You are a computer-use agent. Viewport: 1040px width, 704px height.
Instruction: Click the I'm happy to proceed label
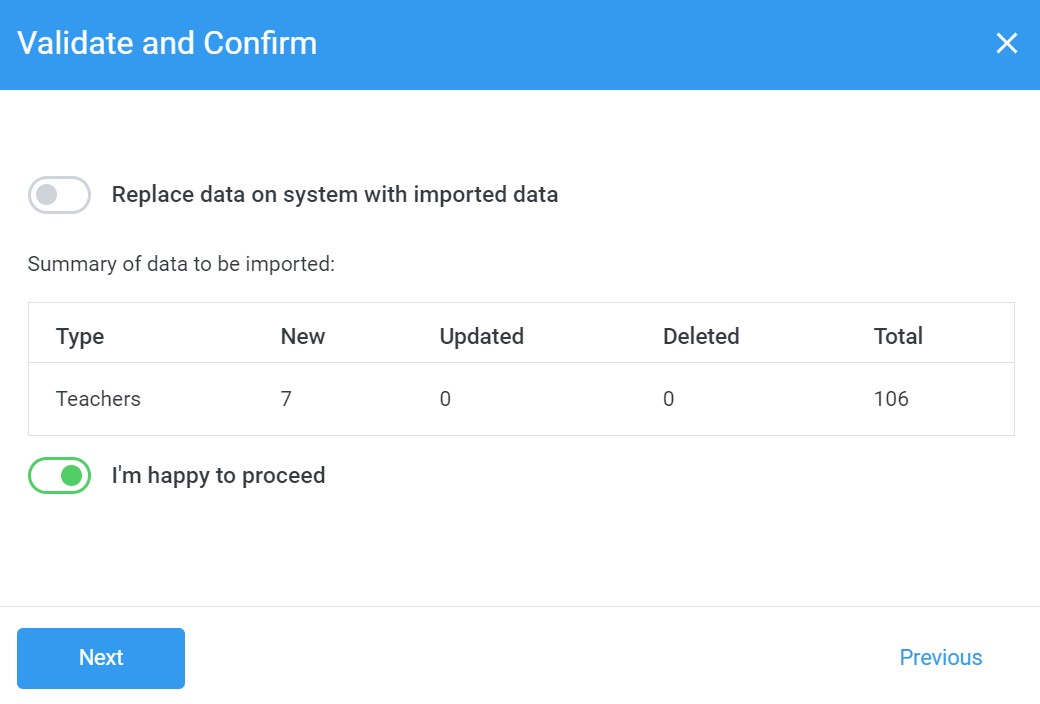pos(218,476)
